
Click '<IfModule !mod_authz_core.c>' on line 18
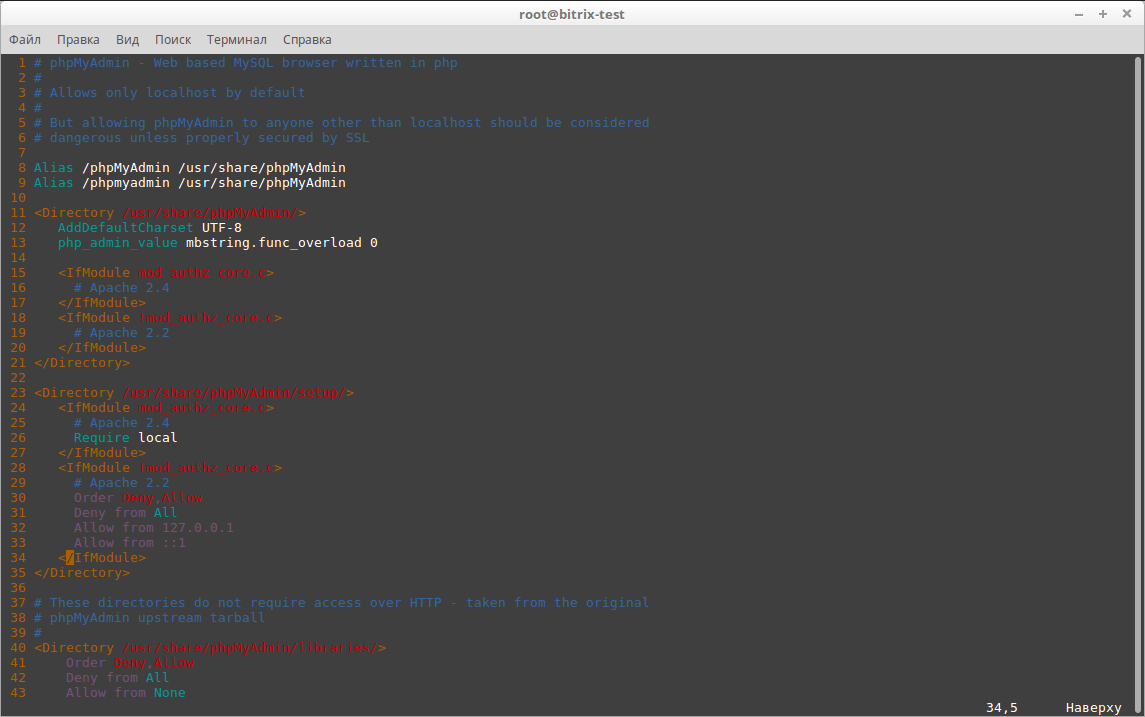click(x=169, y=318)
